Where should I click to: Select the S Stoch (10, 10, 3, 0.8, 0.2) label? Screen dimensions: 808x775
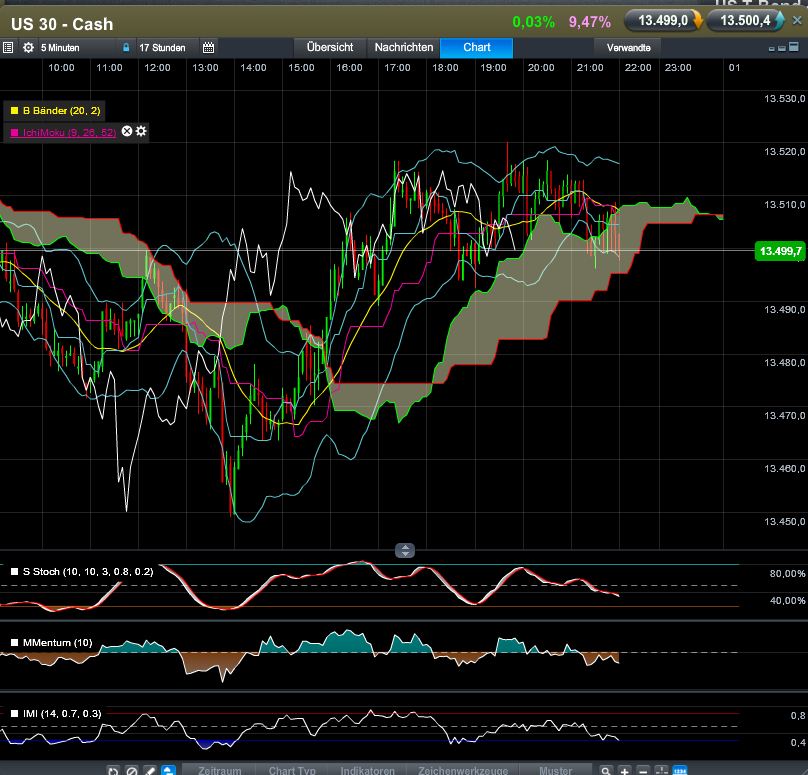(x=88, y=571)
